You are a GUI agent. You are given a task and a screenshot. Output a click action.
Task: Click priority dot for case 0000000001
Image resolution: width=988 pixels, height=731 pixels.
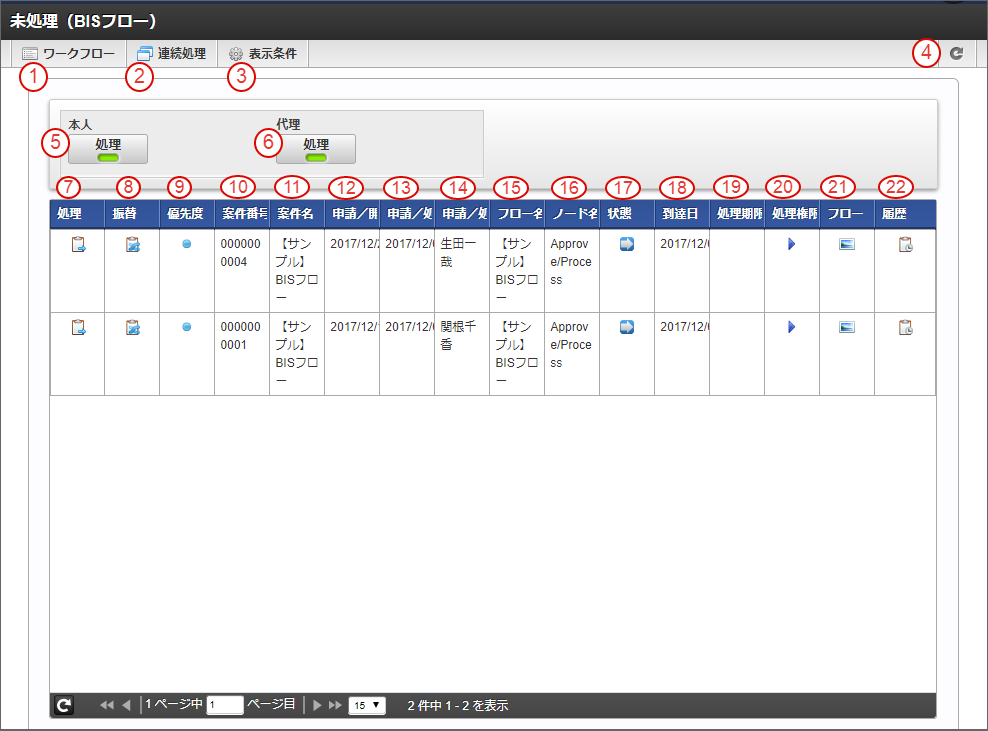pyautogui.click(x=187, y=327)
